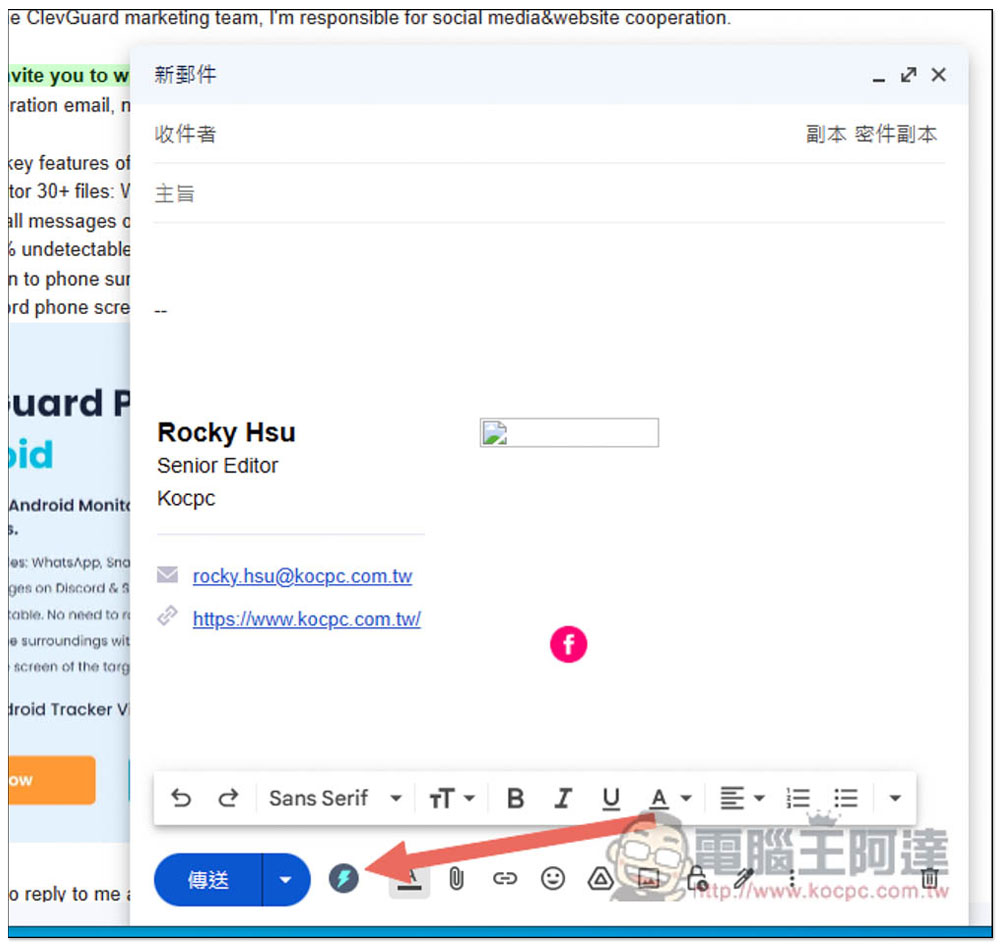The width and height of the screenshot is (1000, 948).
Task: Open the emoji picker smiley icon
Action: [552, 879]
